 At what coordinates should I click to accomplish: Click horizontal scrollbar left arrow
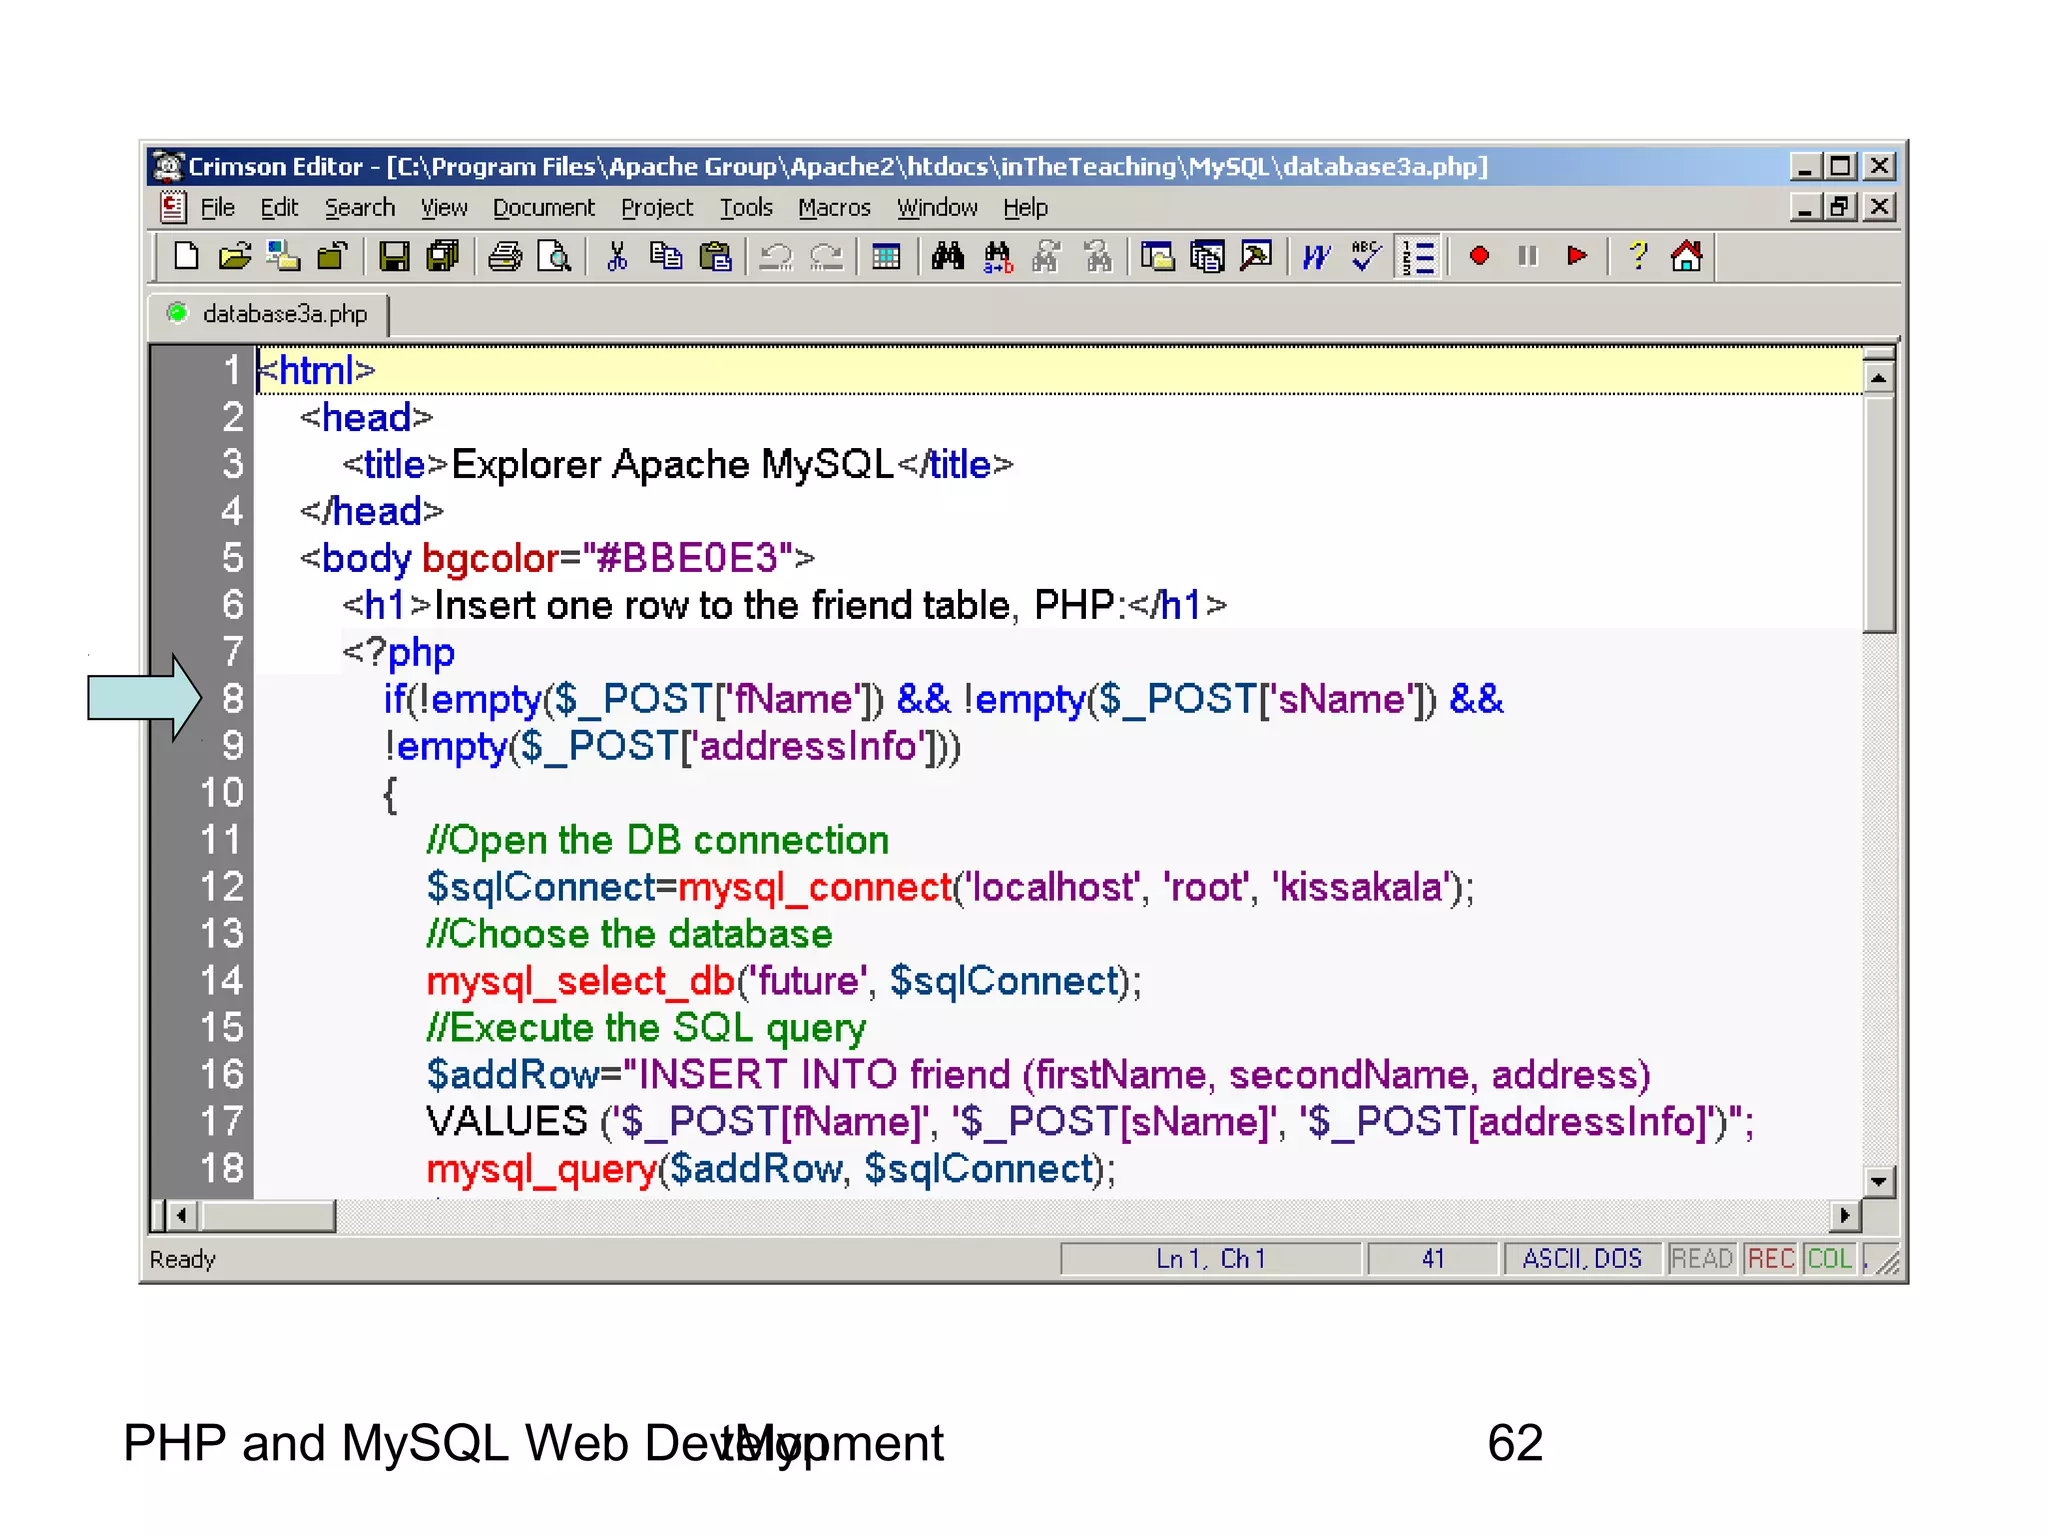pos(181,1216)
